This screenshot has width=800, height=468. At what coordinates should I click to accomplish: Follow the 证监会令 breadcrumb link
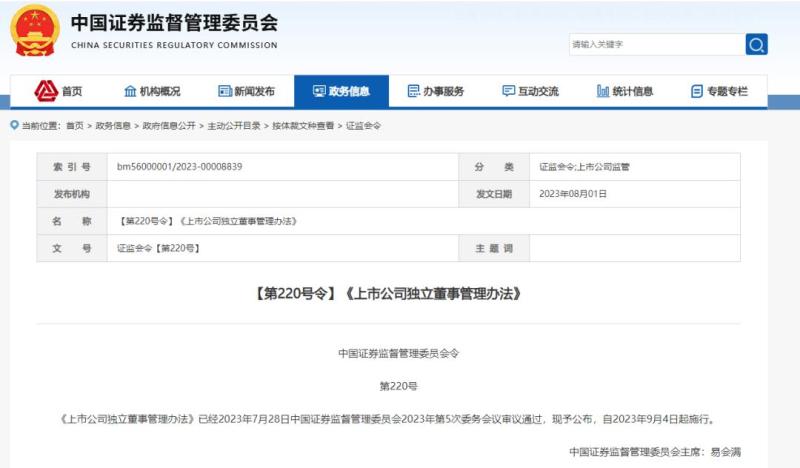tap(363, 126)
